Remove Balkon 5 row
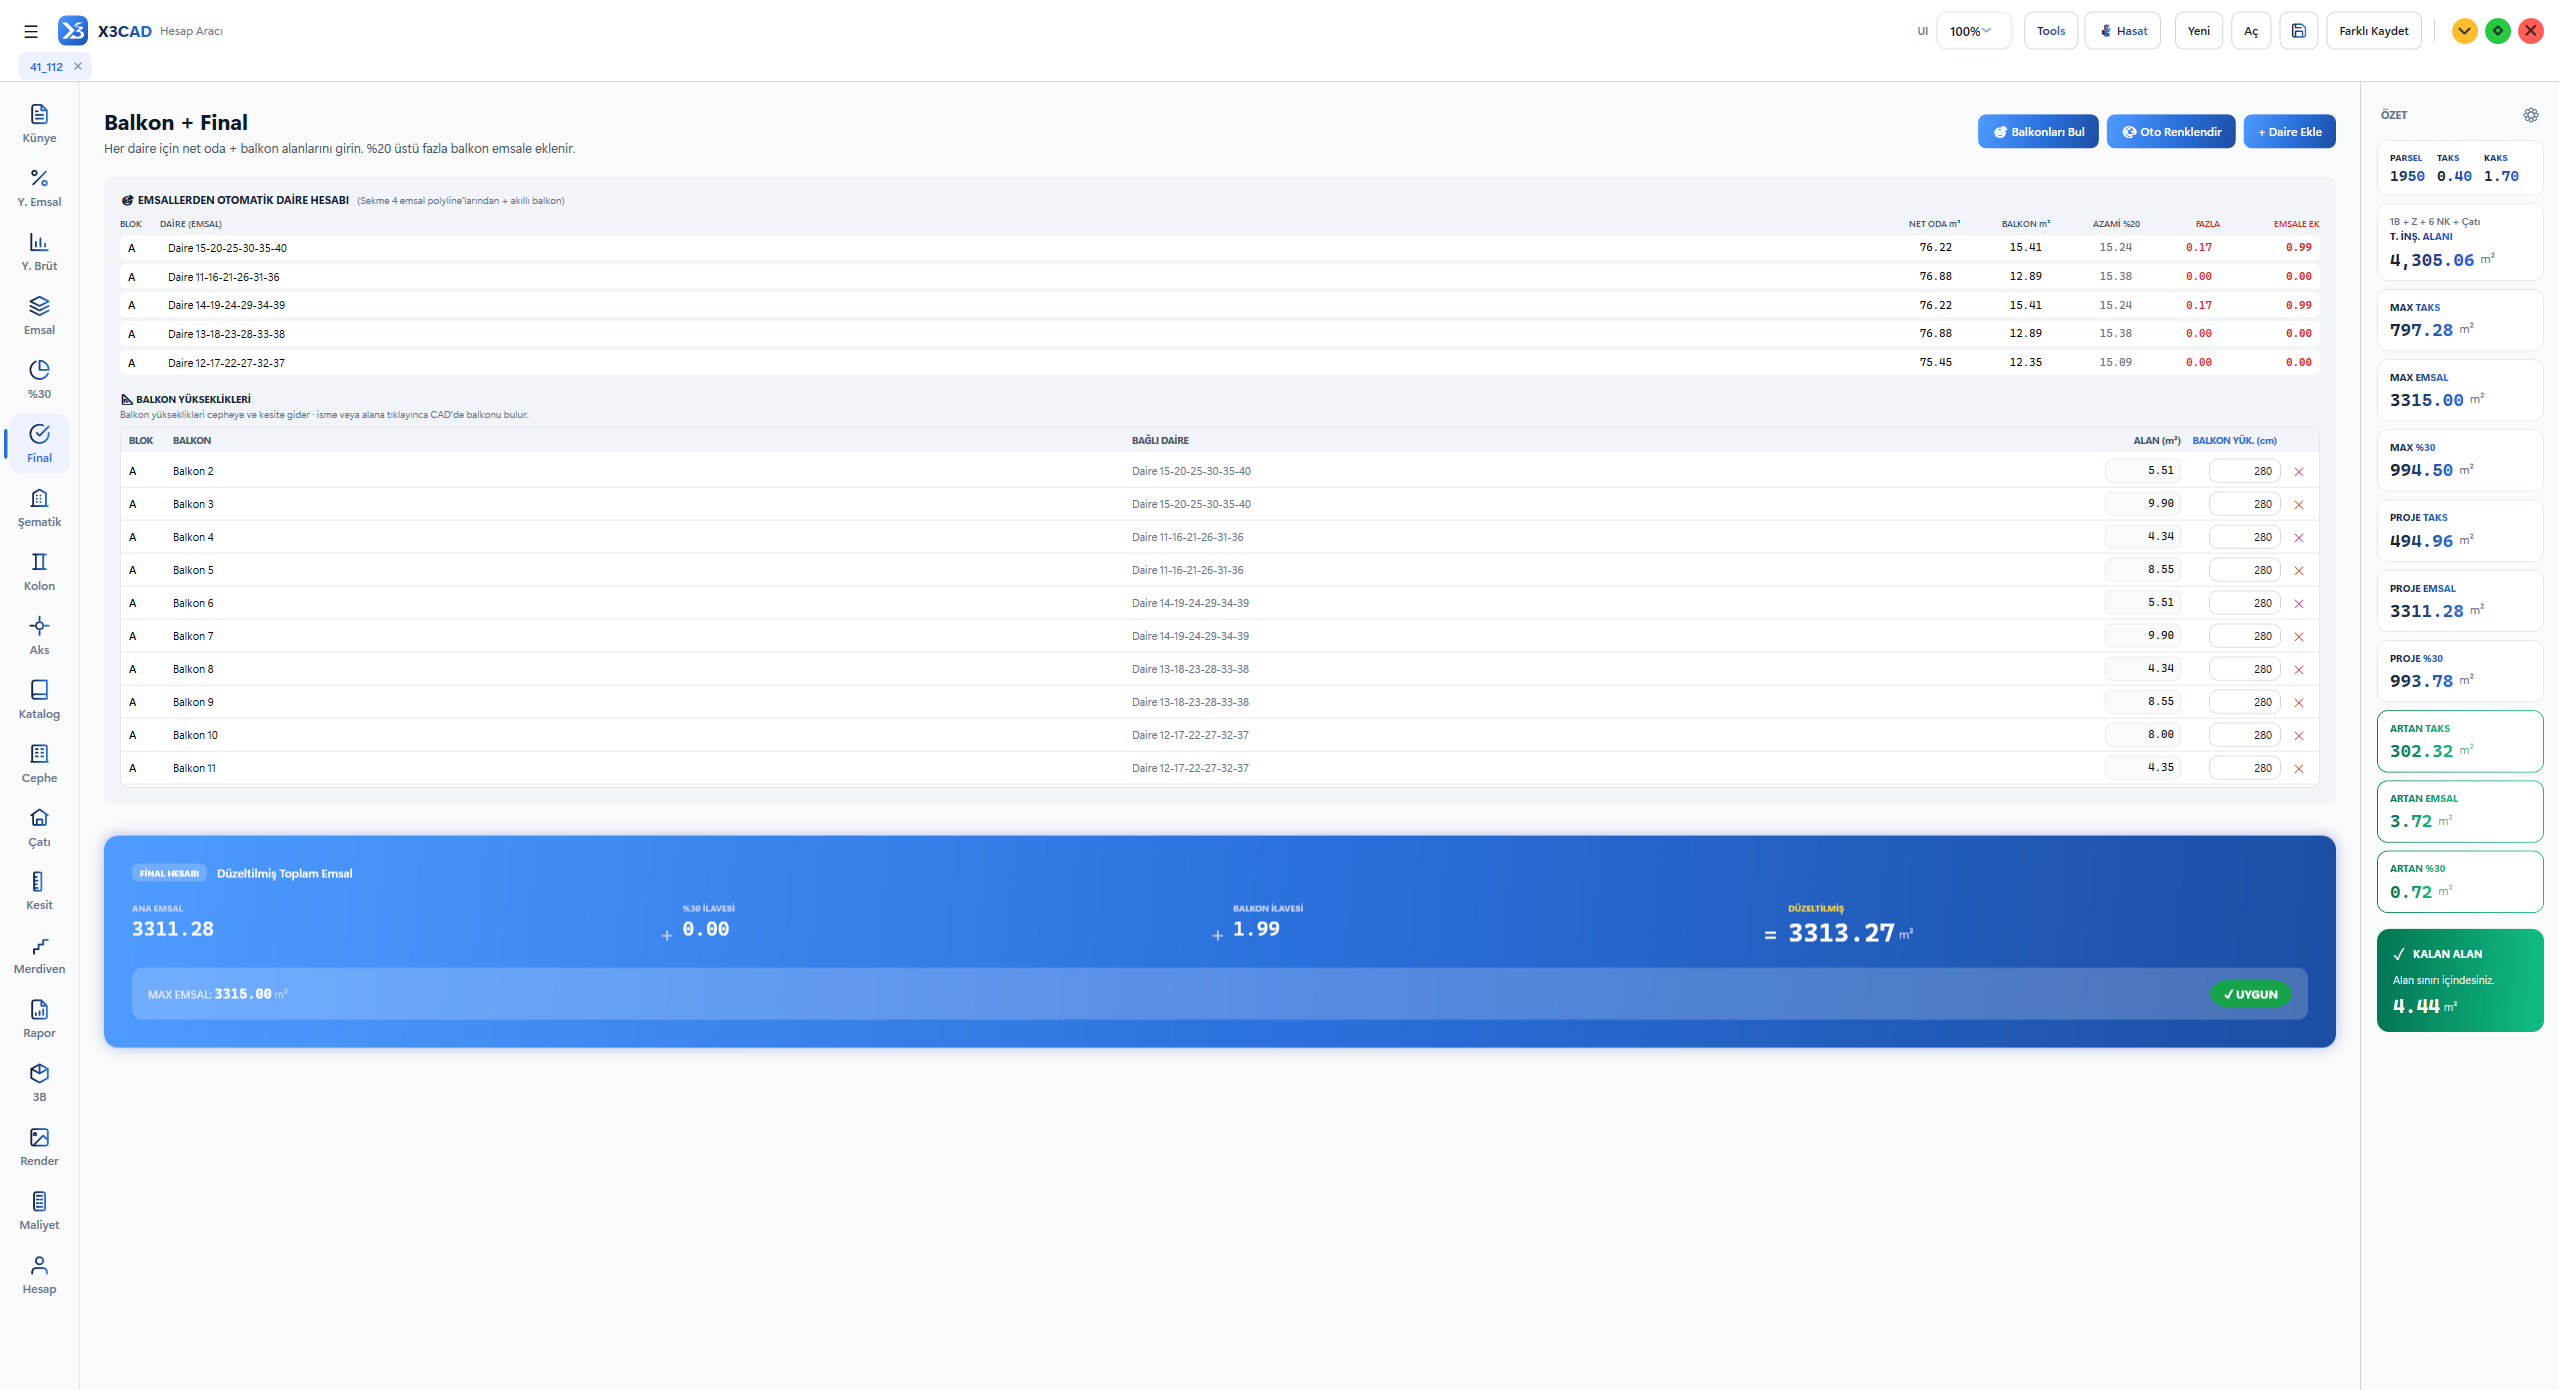The height and width of the screenshot is (1390, 2560). click(x=2298, y=571)
